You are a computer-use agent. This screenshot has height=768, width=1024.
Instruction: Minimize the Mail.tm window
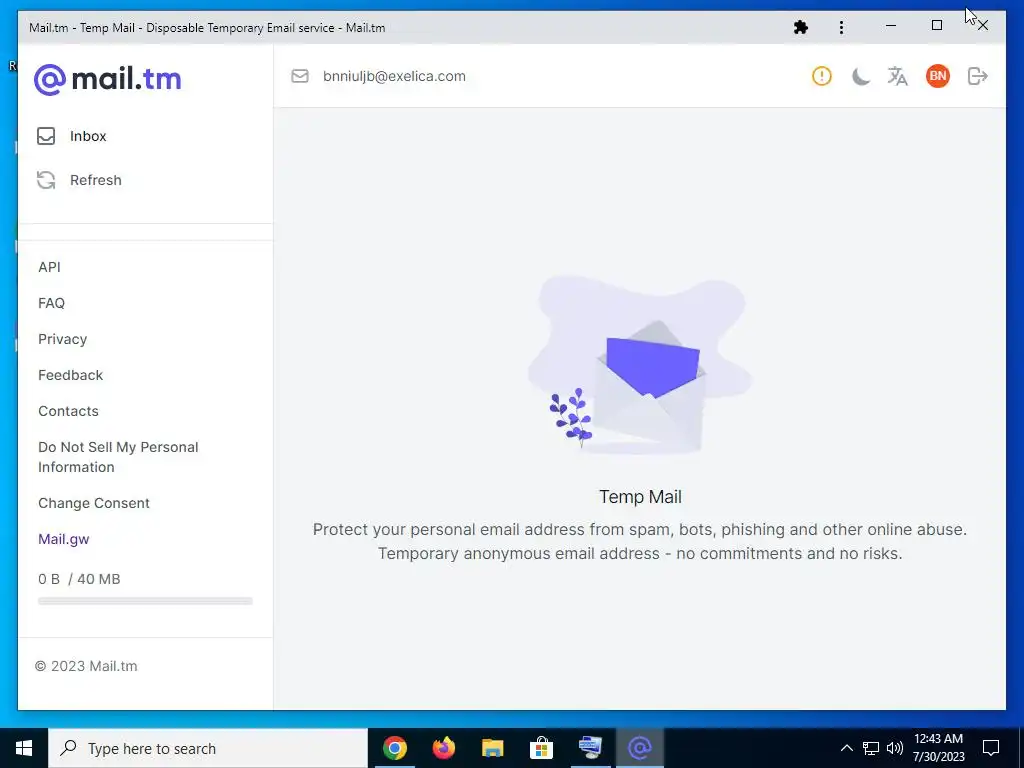[891, 26]
